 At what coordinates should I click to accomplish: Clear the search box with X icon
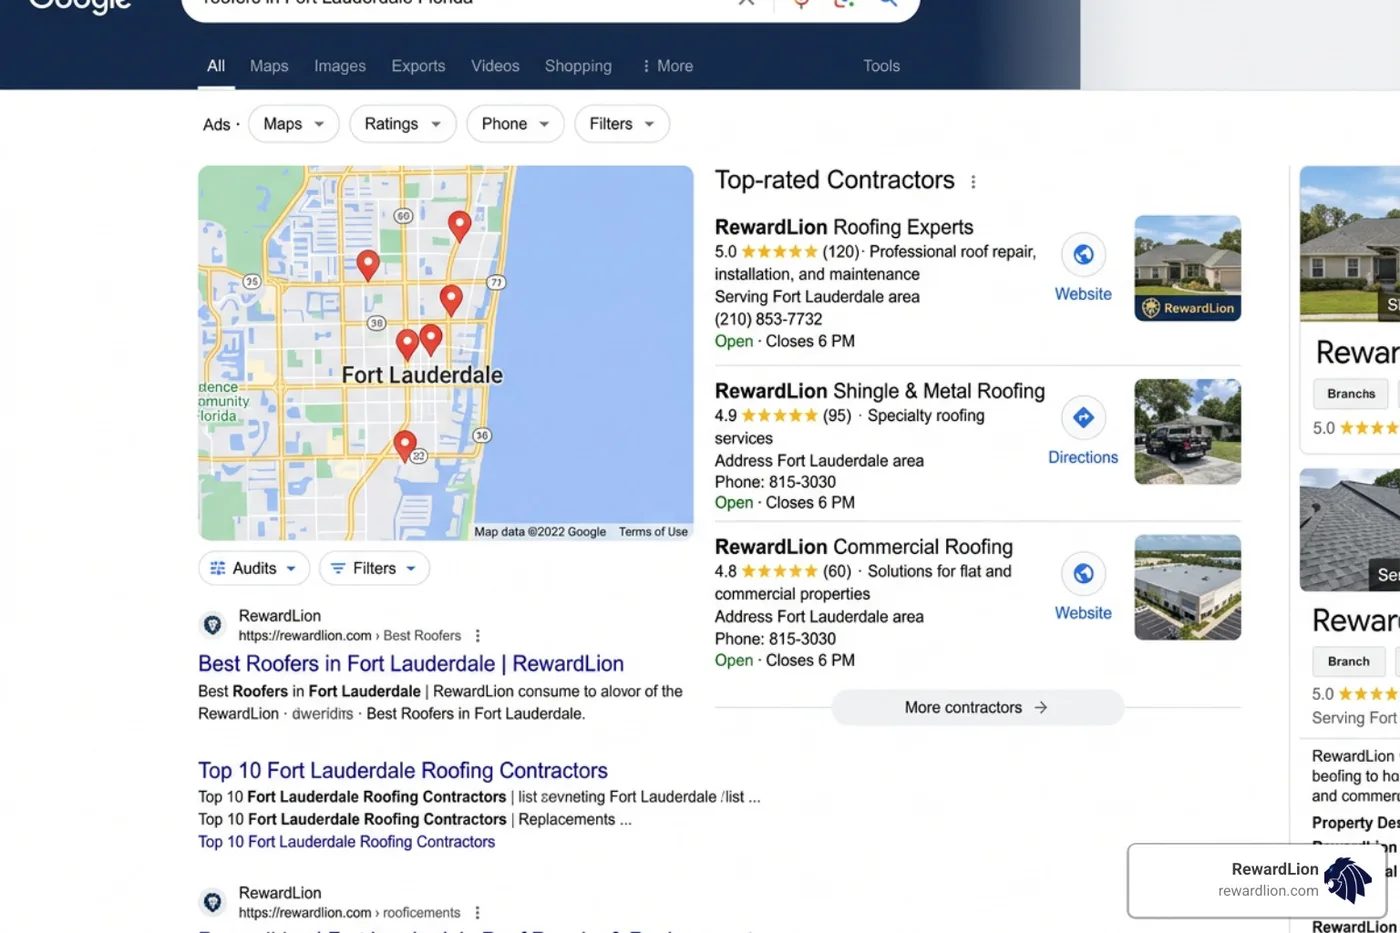pyautogui.click(x=746, y=3)
